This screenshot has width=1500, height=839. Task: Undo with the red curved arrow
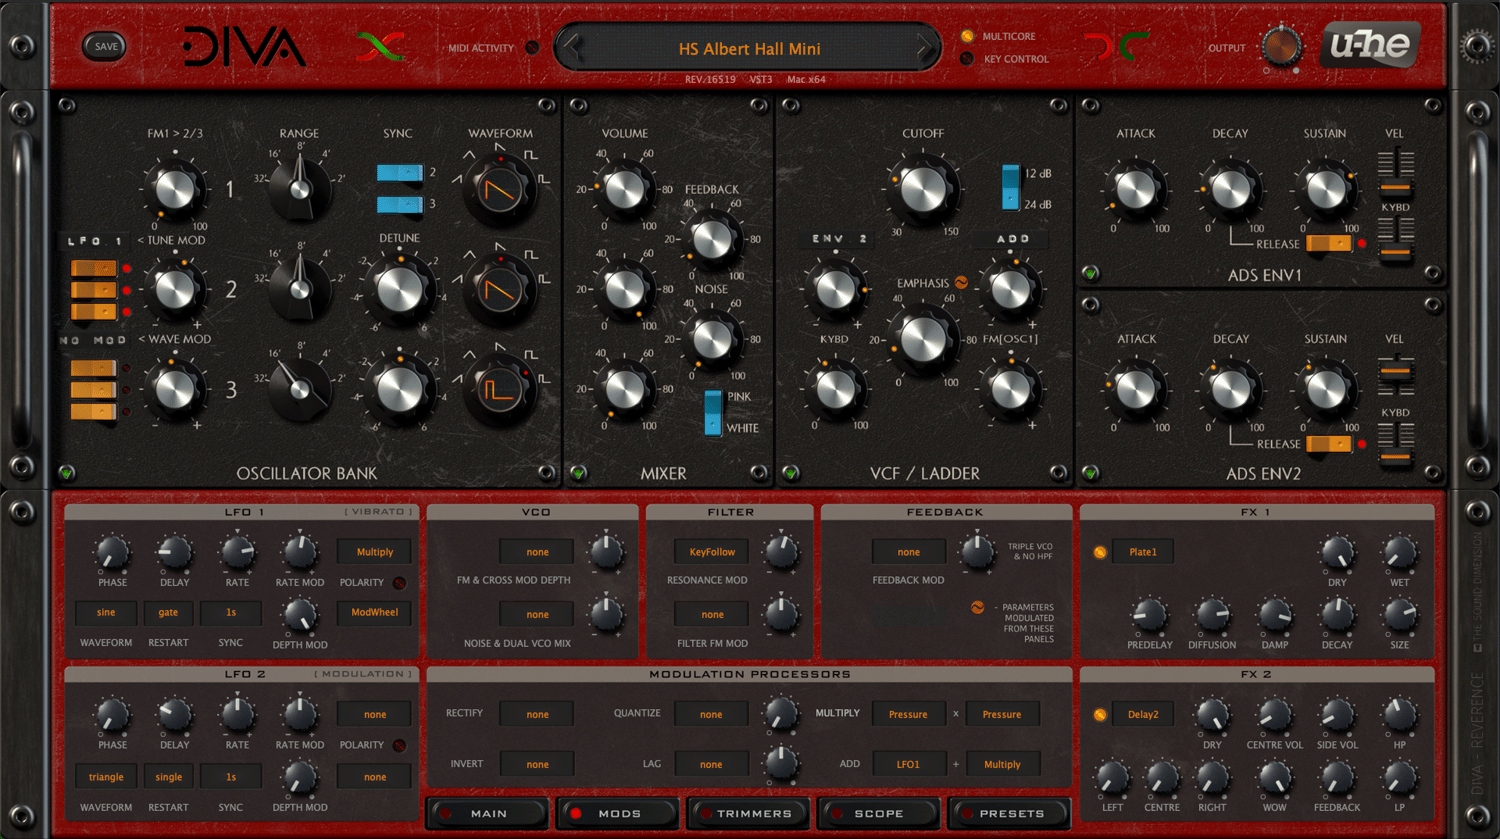pyautogui.click(x=1098, y=46)
